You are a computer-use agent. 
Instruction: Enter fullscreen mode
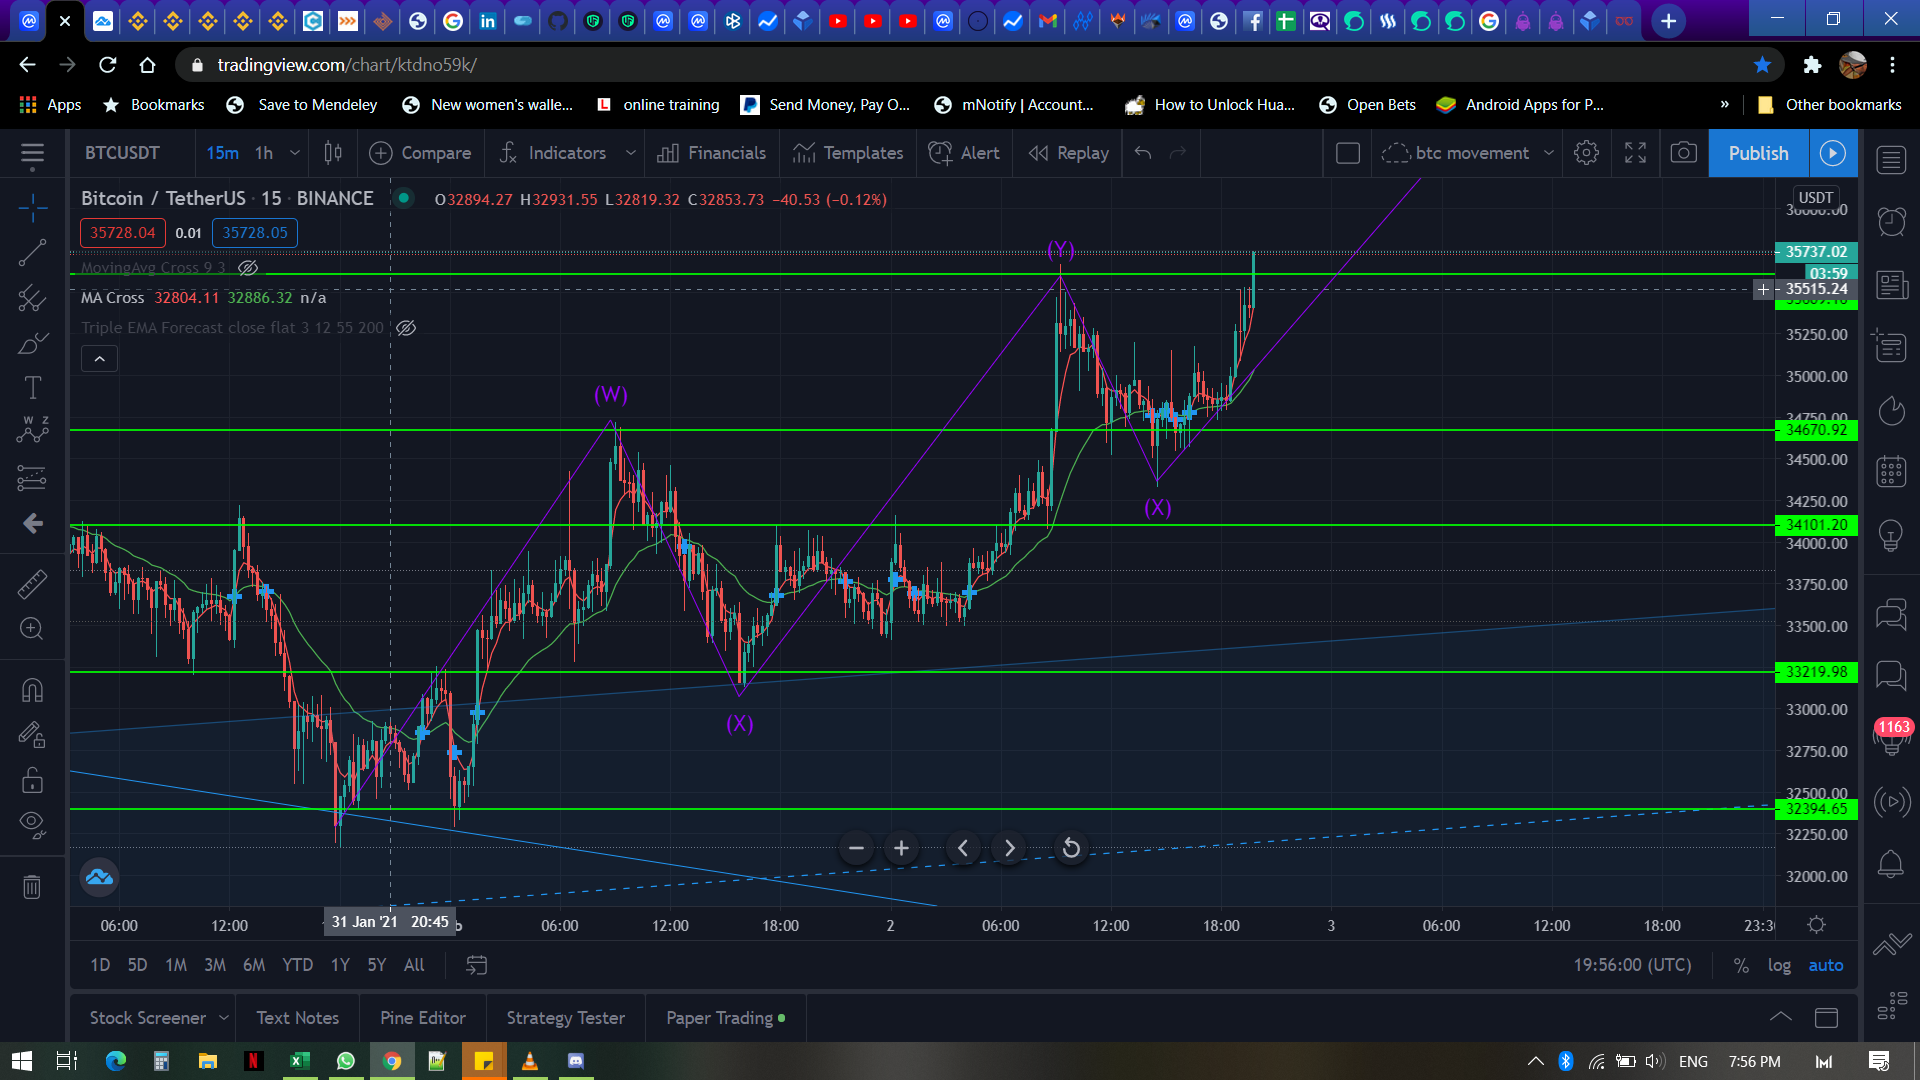click(1635, 153)
